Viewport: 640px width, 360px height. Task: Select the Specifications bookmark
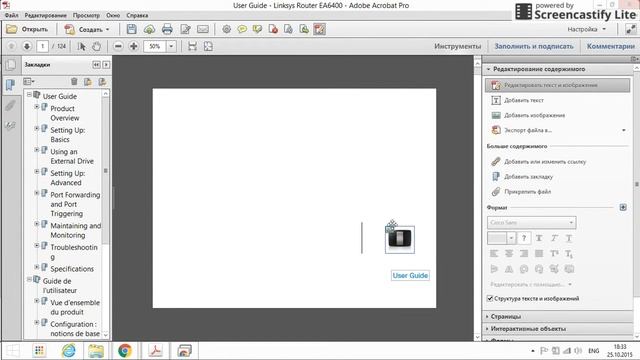click(72, 269)
